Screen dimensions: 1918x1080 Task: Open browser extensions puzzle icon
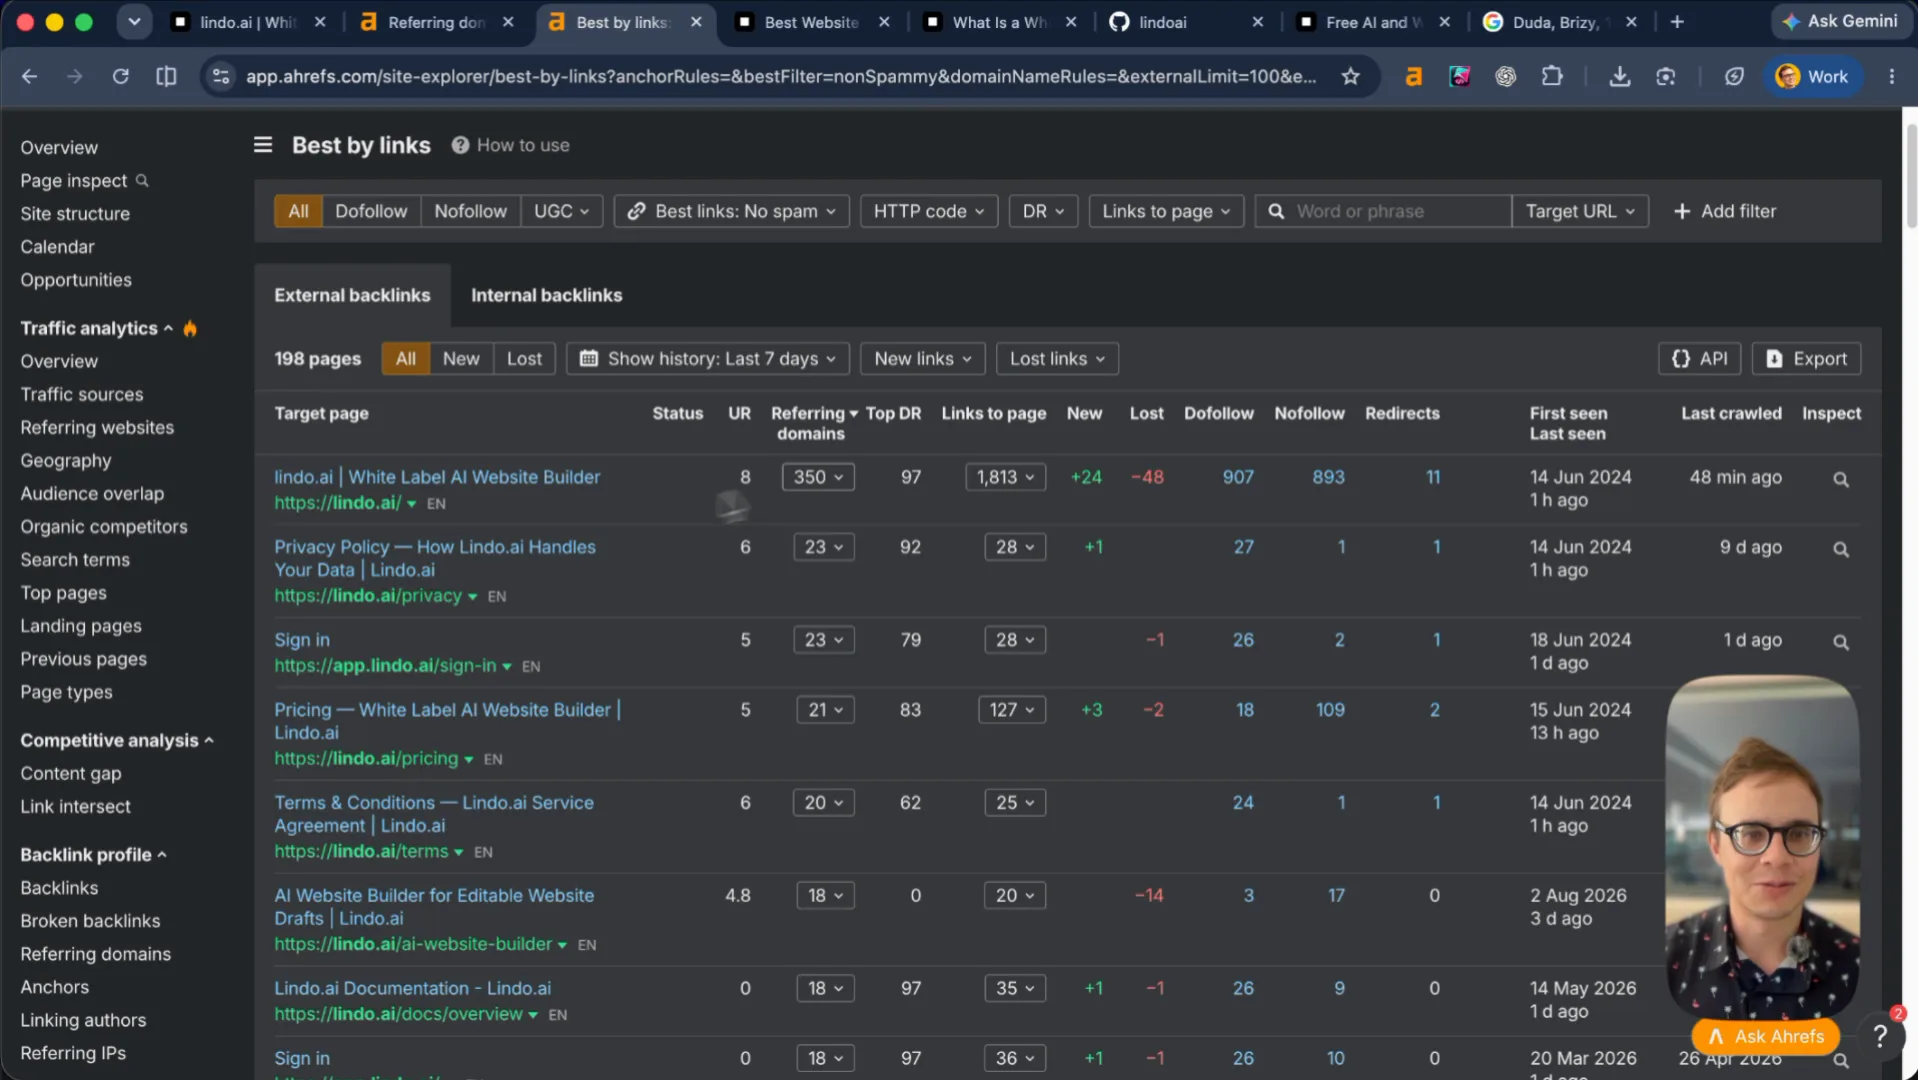click(x=1552, y=76)
